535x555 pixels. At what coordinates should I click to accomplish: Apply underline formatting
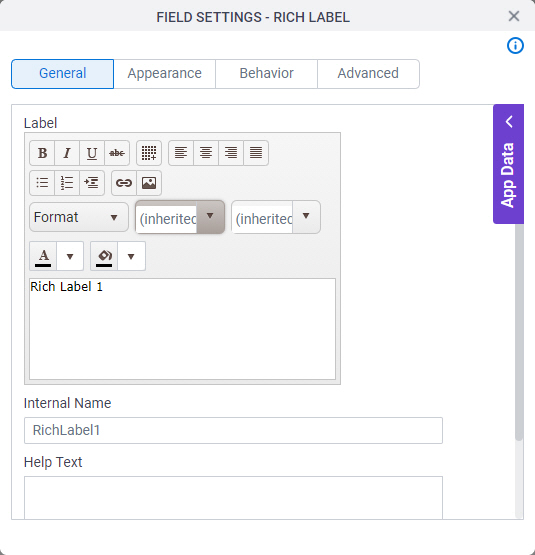coord(92,153)
